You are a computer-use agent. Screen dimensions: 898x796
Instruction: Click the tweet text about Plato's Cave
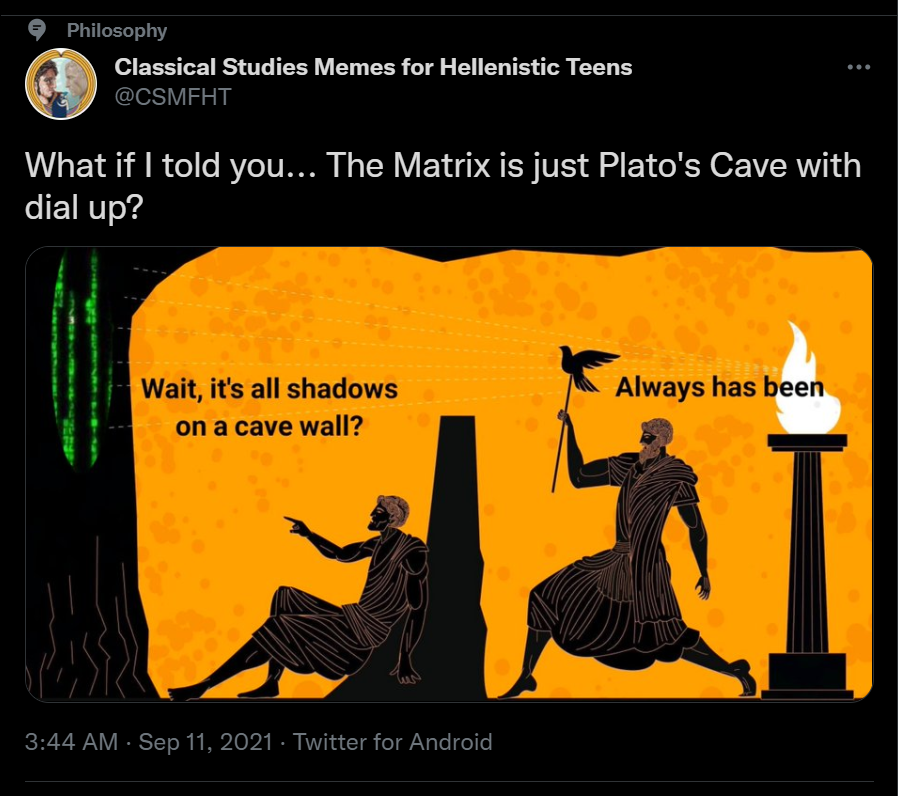[443, 186]
